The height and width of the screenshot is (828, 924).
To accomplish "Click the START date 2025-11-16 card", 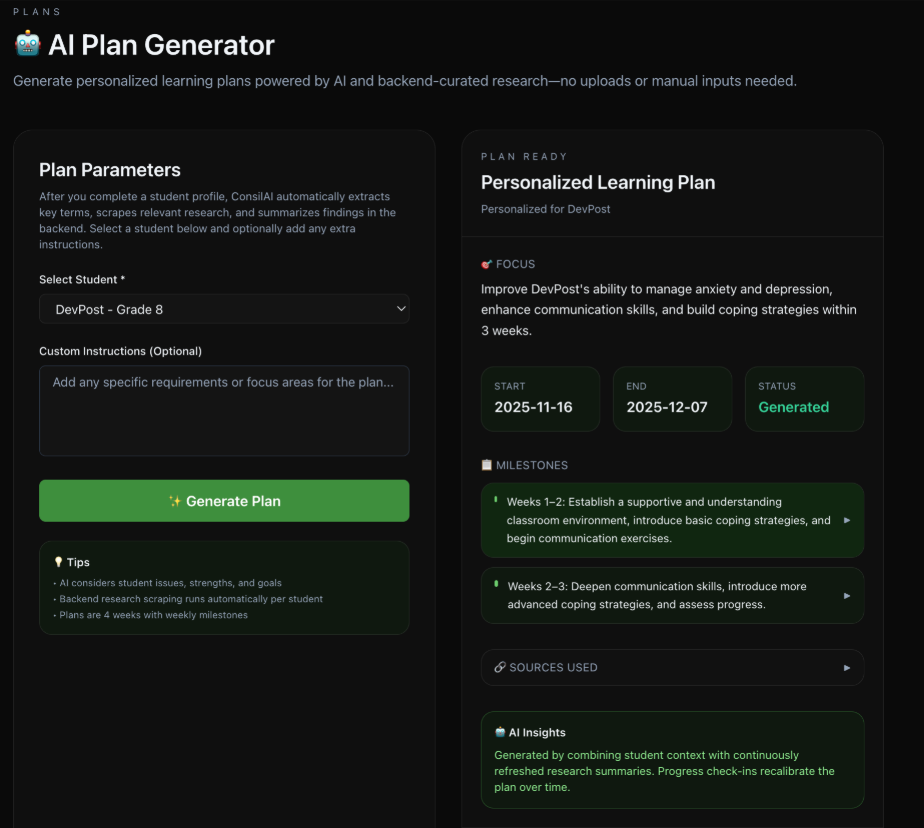I will click(540, 398).
